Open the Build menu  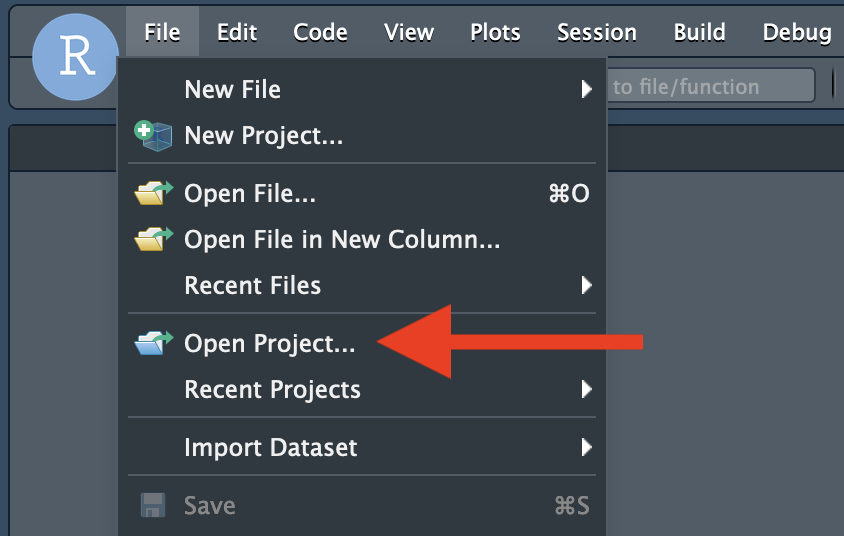[x=700, y=32]
